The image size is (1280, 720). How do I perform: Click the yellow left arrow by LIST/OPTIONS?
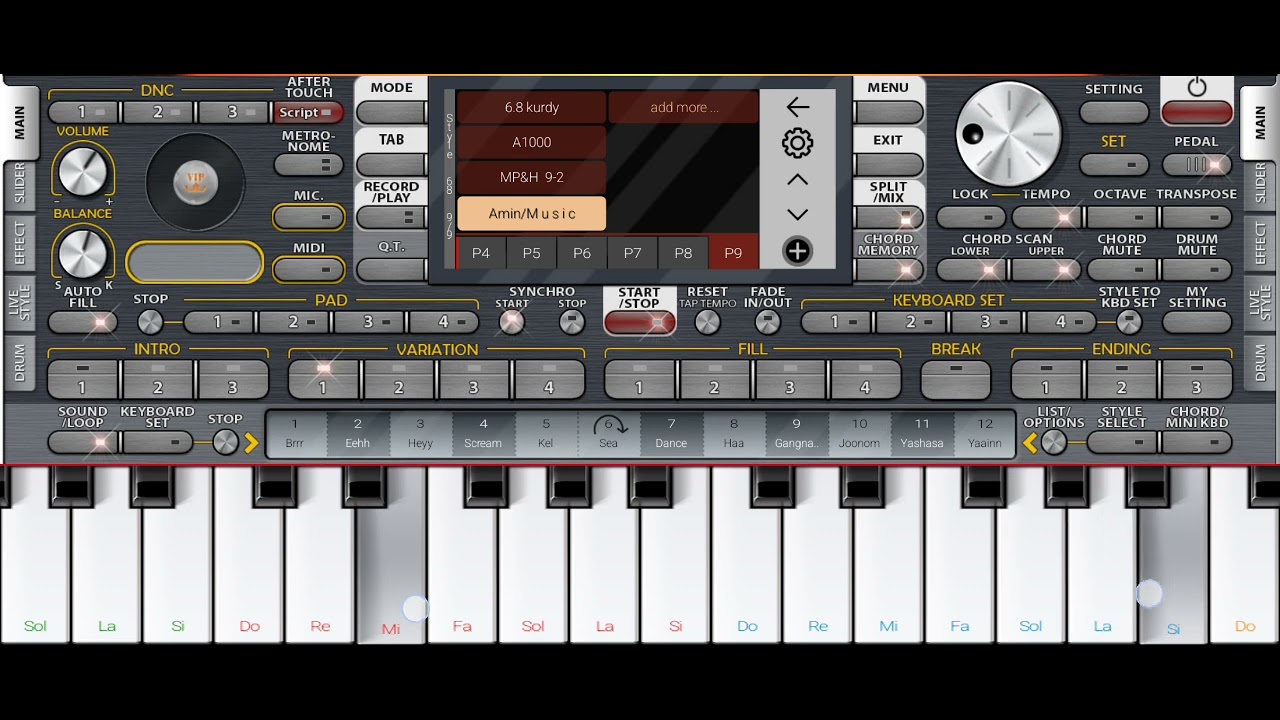[x=1030, y=442]
